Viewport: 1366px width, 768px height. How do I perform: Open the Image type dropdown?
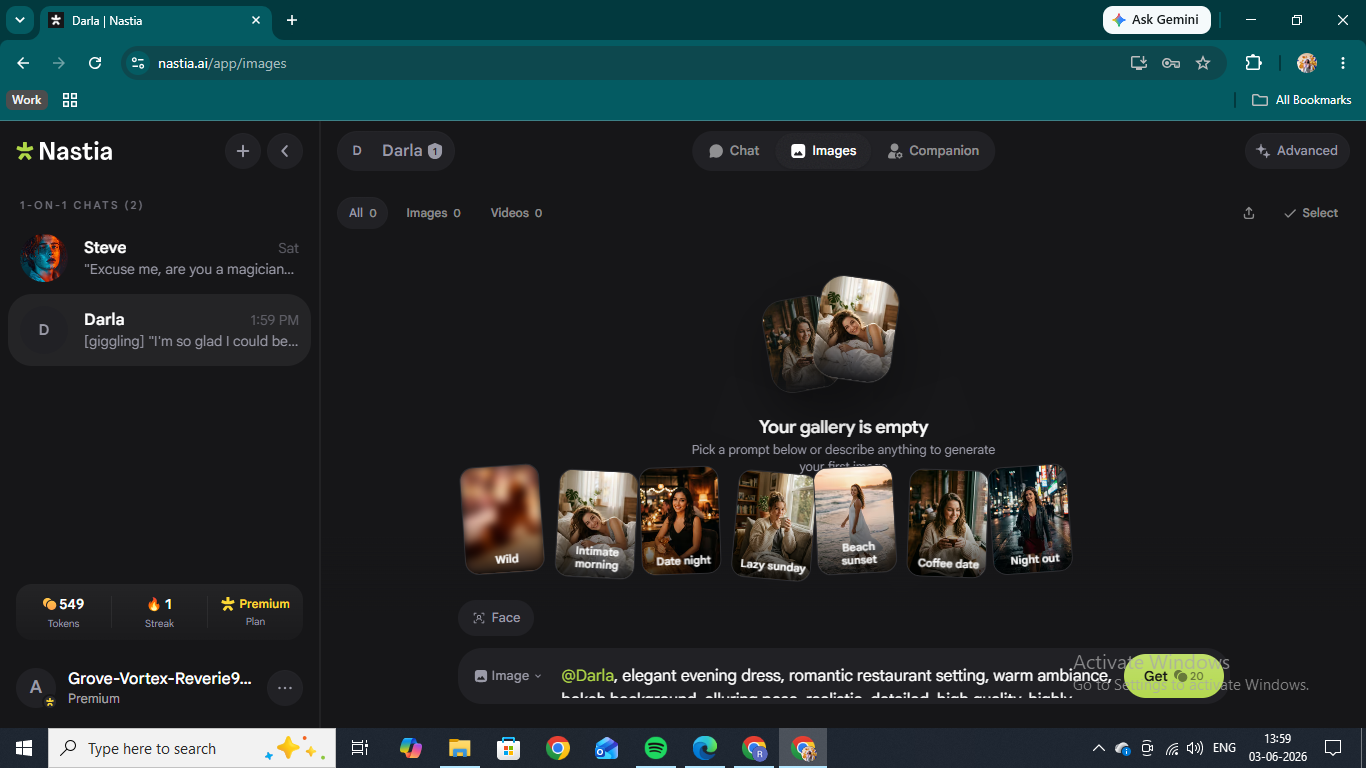[508, 676]
